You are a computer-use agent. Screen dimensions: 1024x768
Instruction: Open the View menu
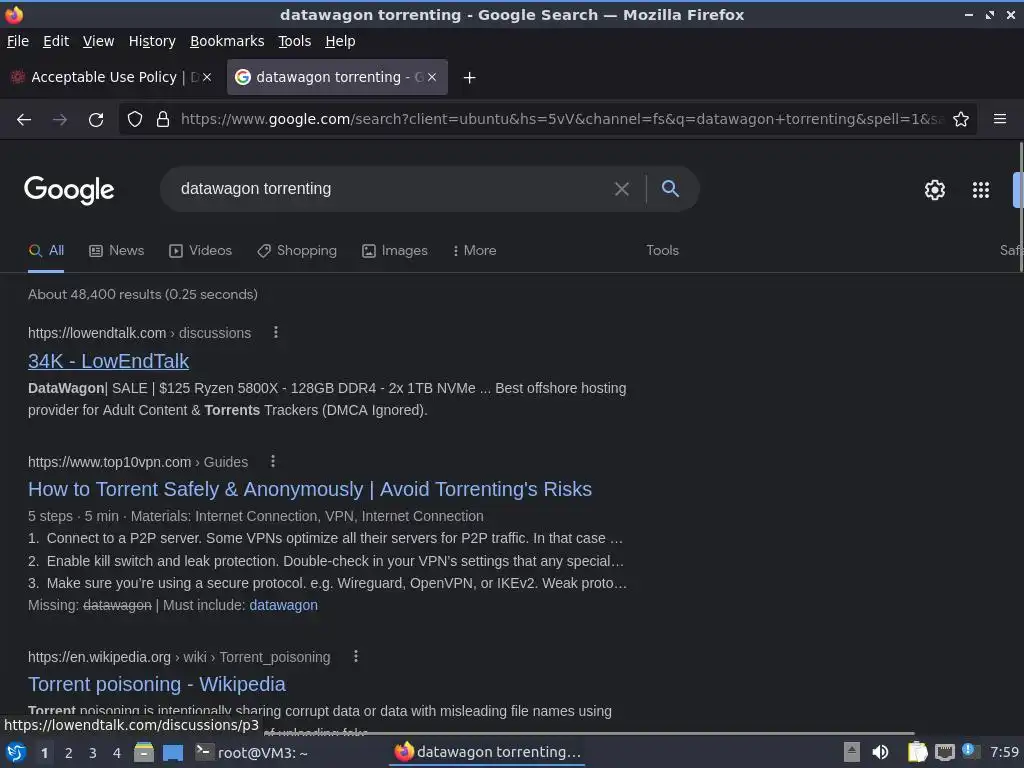pos(98,41)
